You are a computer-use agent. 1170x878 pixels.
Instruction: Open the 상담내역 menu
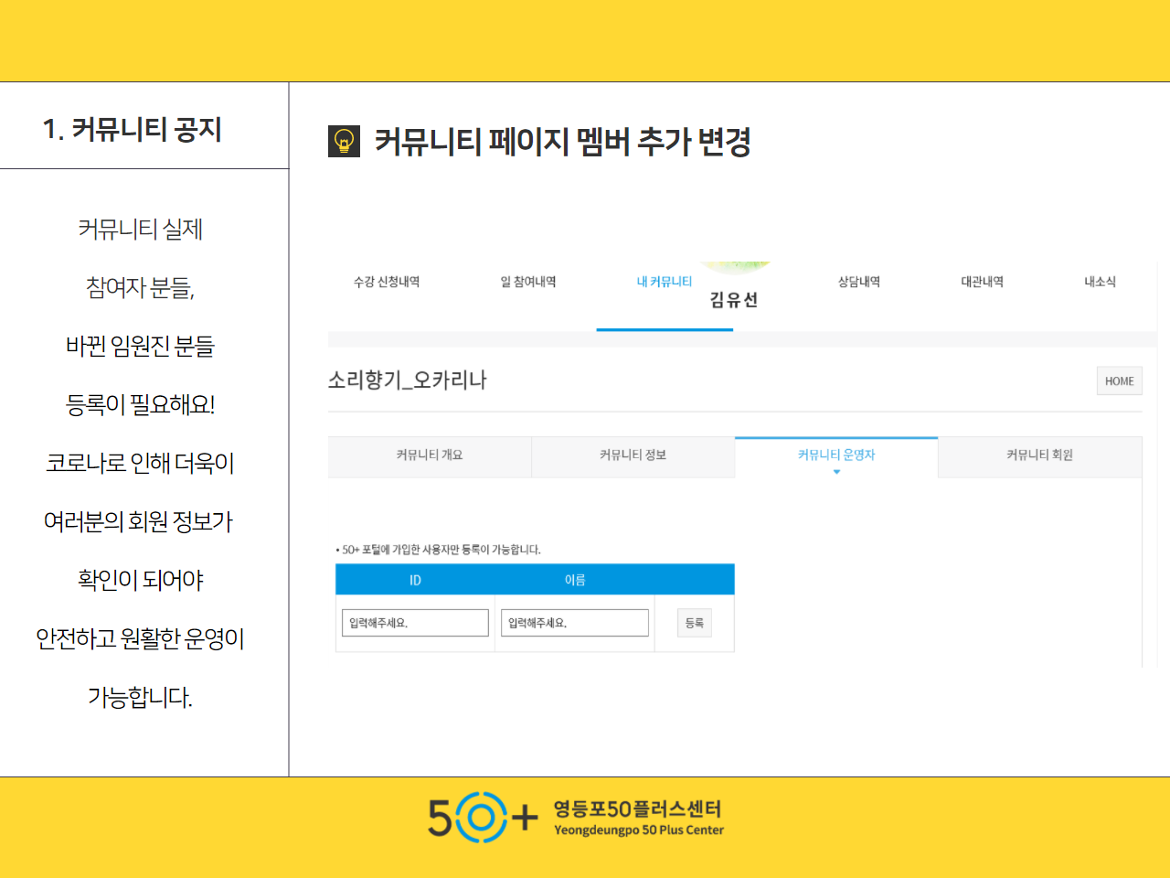tap(858, 282)
